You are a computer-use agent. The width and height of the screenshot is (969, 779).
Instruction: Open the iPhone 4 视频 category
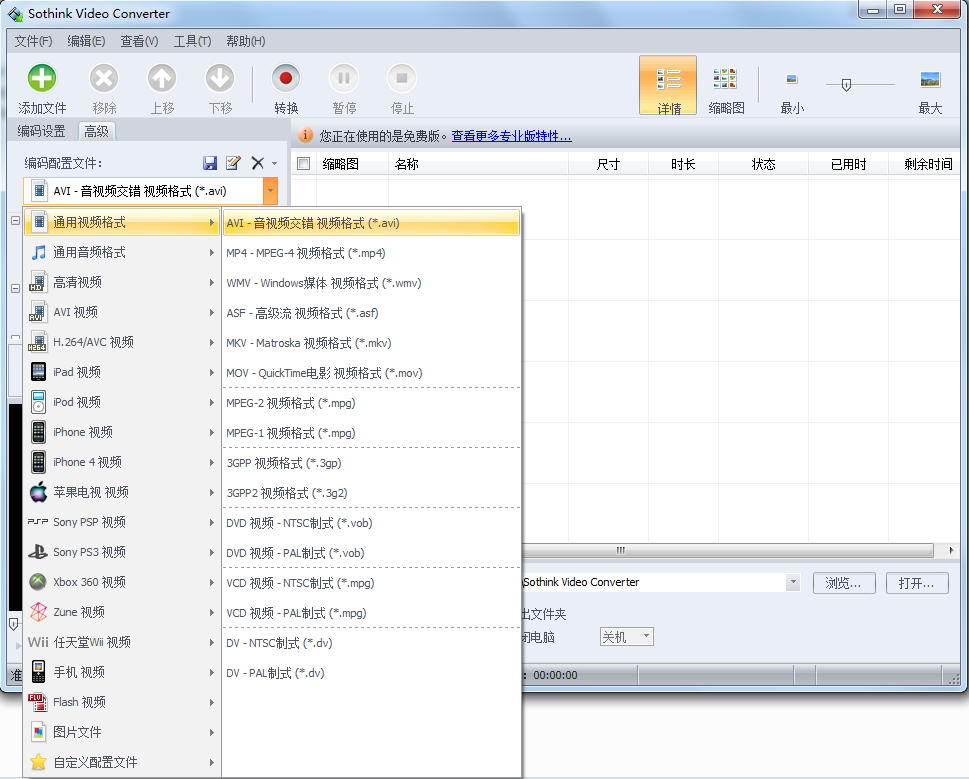click(x=121, y=462)
